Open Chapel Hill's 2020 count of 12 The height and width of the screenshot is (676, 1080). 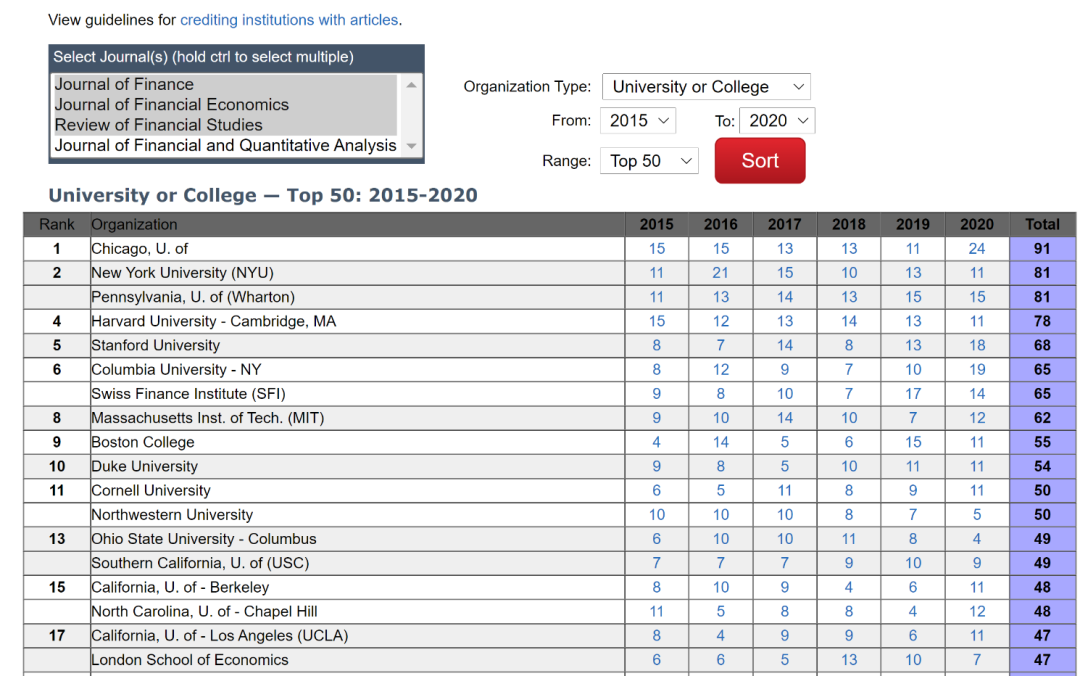(x=977, y=611)
